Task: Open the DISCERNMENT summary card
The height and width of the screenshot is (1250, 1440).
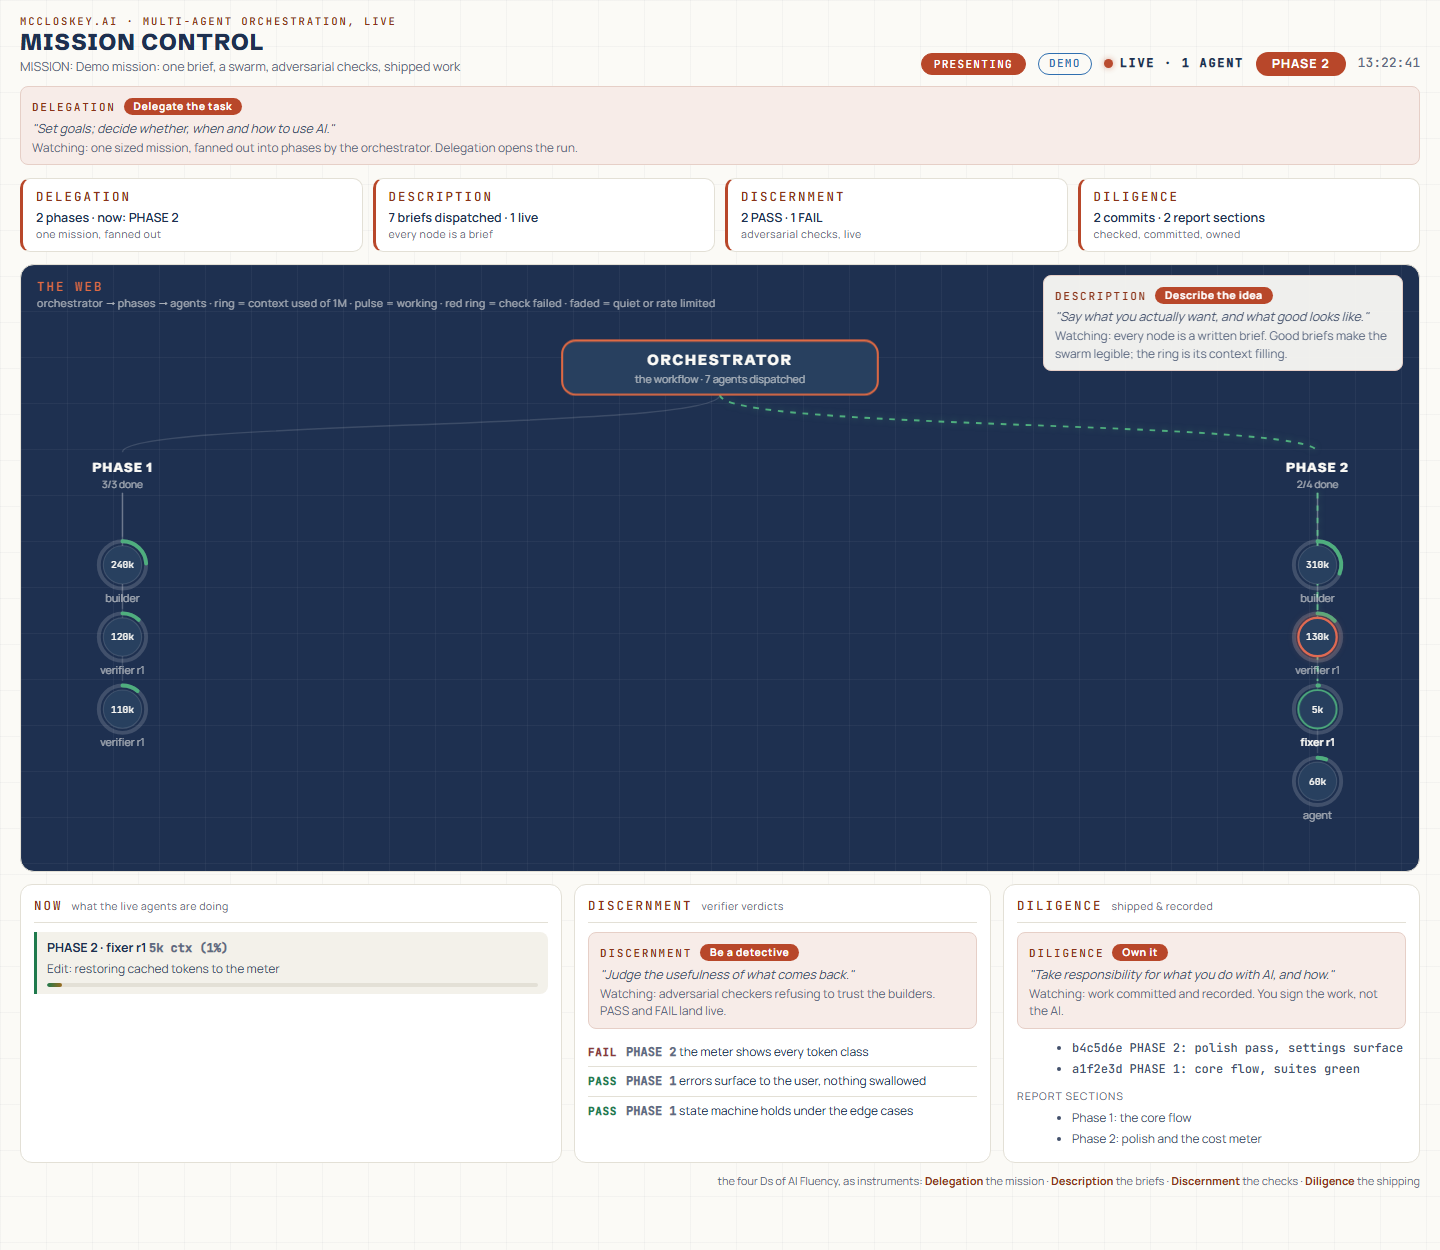Action: [x=896, y=215]
